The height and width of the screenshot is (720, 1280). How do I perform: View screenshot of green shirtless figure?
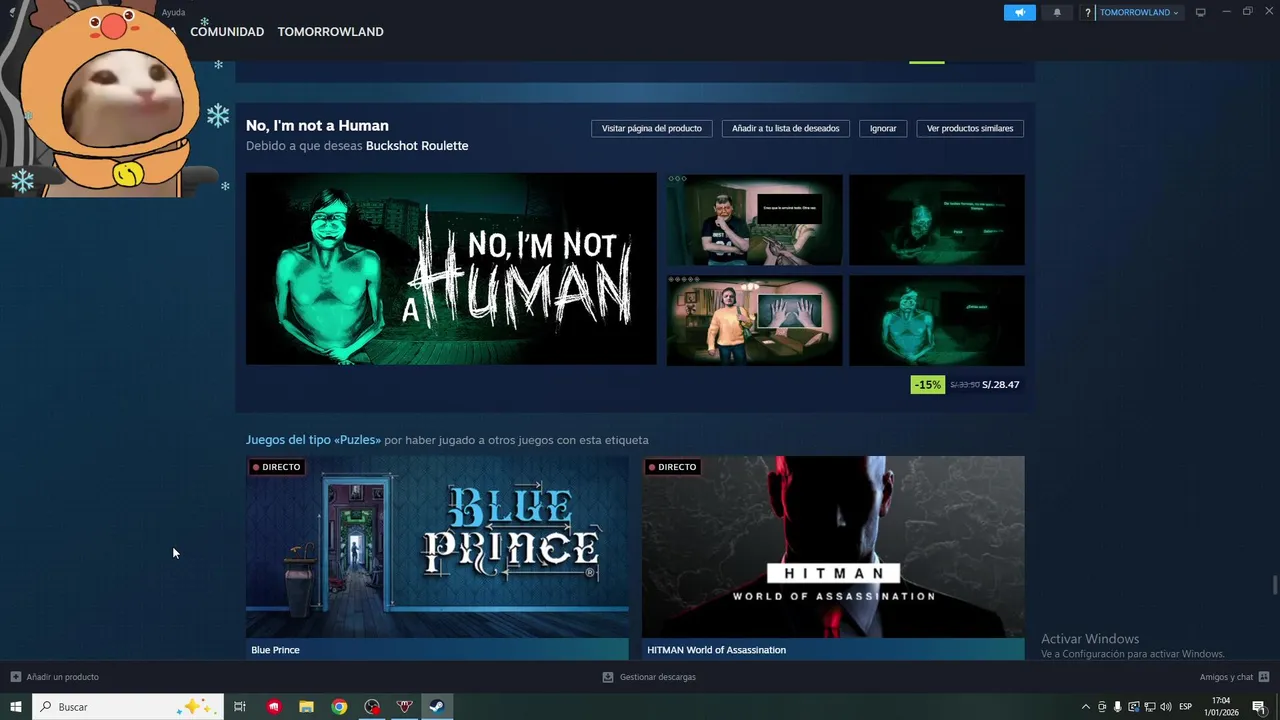936,321
